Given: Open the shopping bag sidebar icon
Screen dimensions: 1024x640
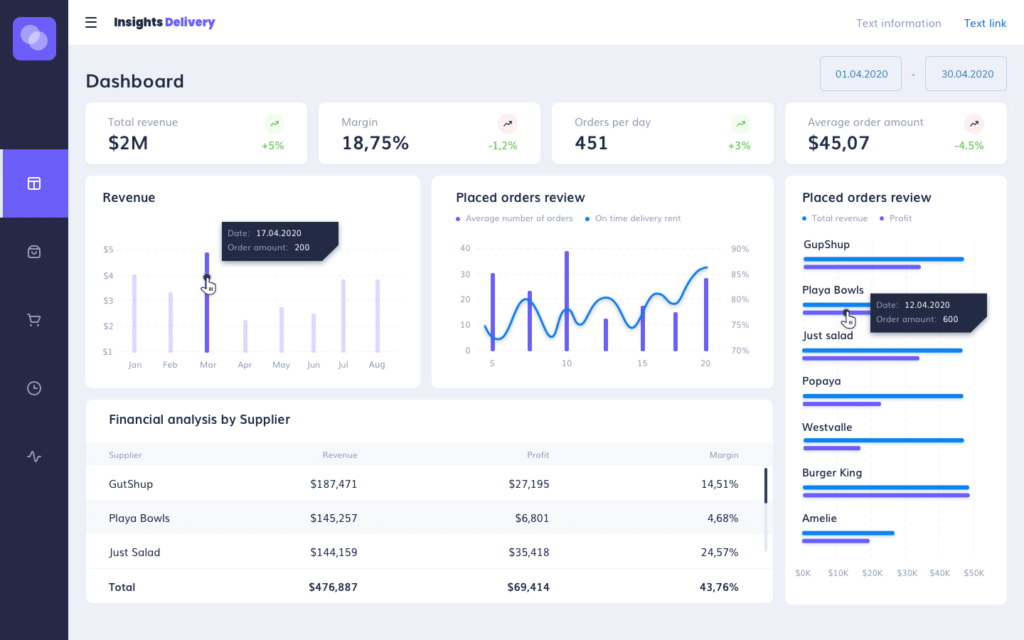Looking at the screenshot, I should click(x=34, y=252).
